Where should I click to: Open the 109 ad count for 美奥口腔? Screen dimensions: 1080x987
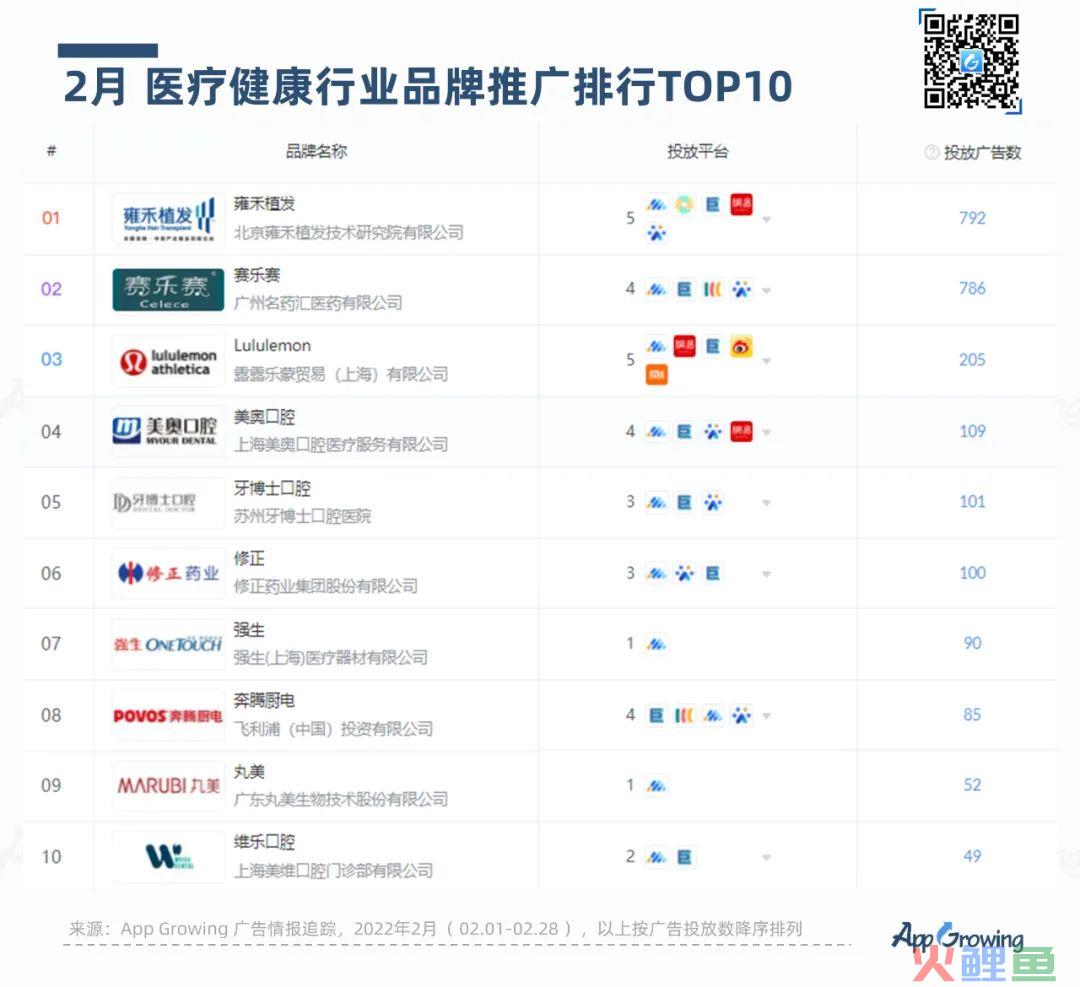point(972,431)
